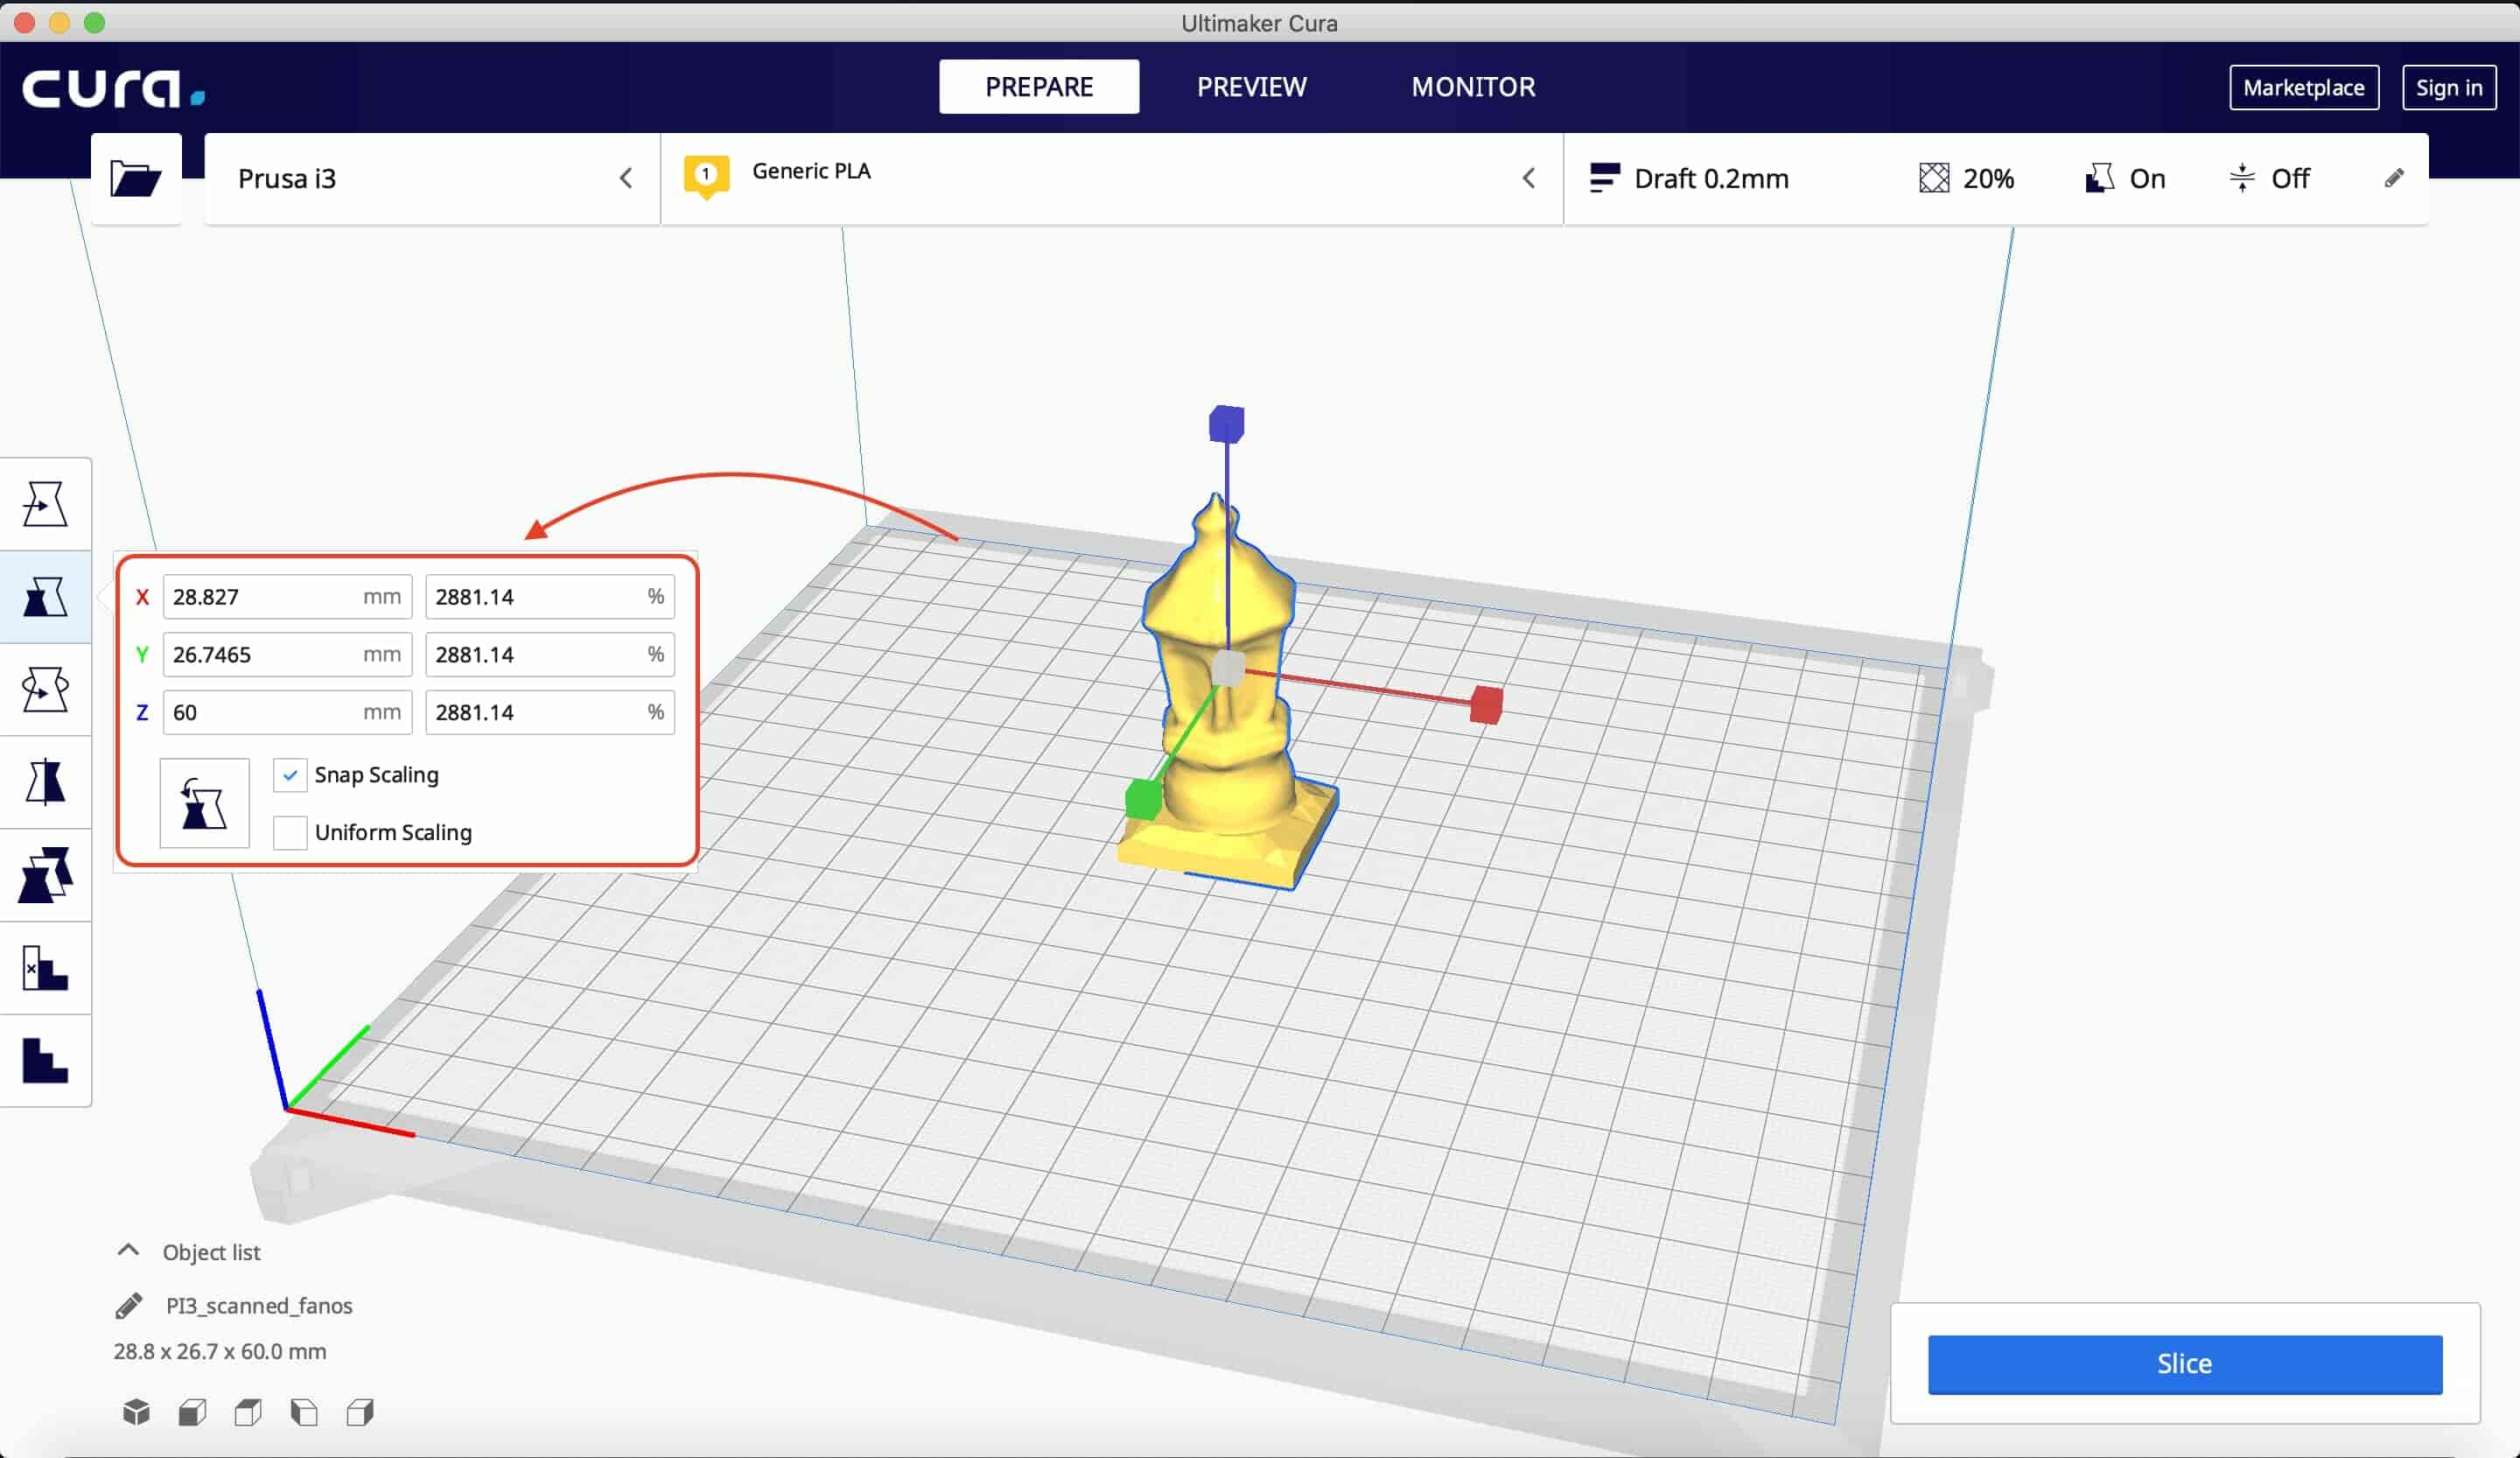Switch to the MONITOR tab

tap(1473, 87)
